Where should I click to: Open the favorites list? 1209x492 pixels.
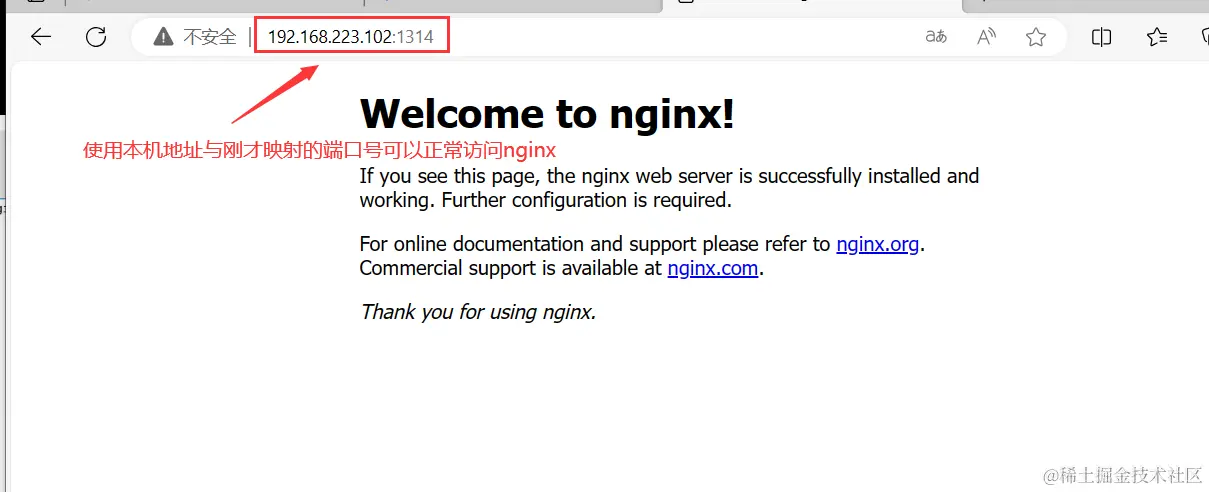1157,38
